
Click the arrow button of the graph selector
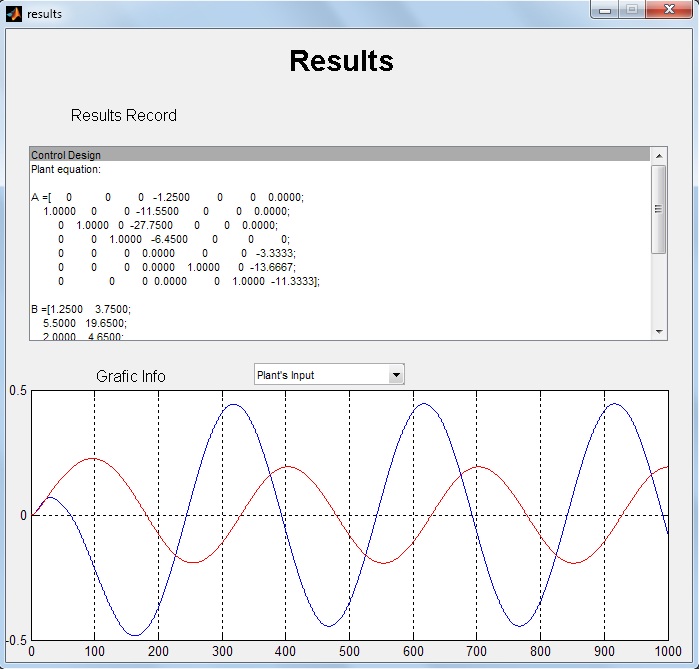pyautogui.click(x=396, y=375)
